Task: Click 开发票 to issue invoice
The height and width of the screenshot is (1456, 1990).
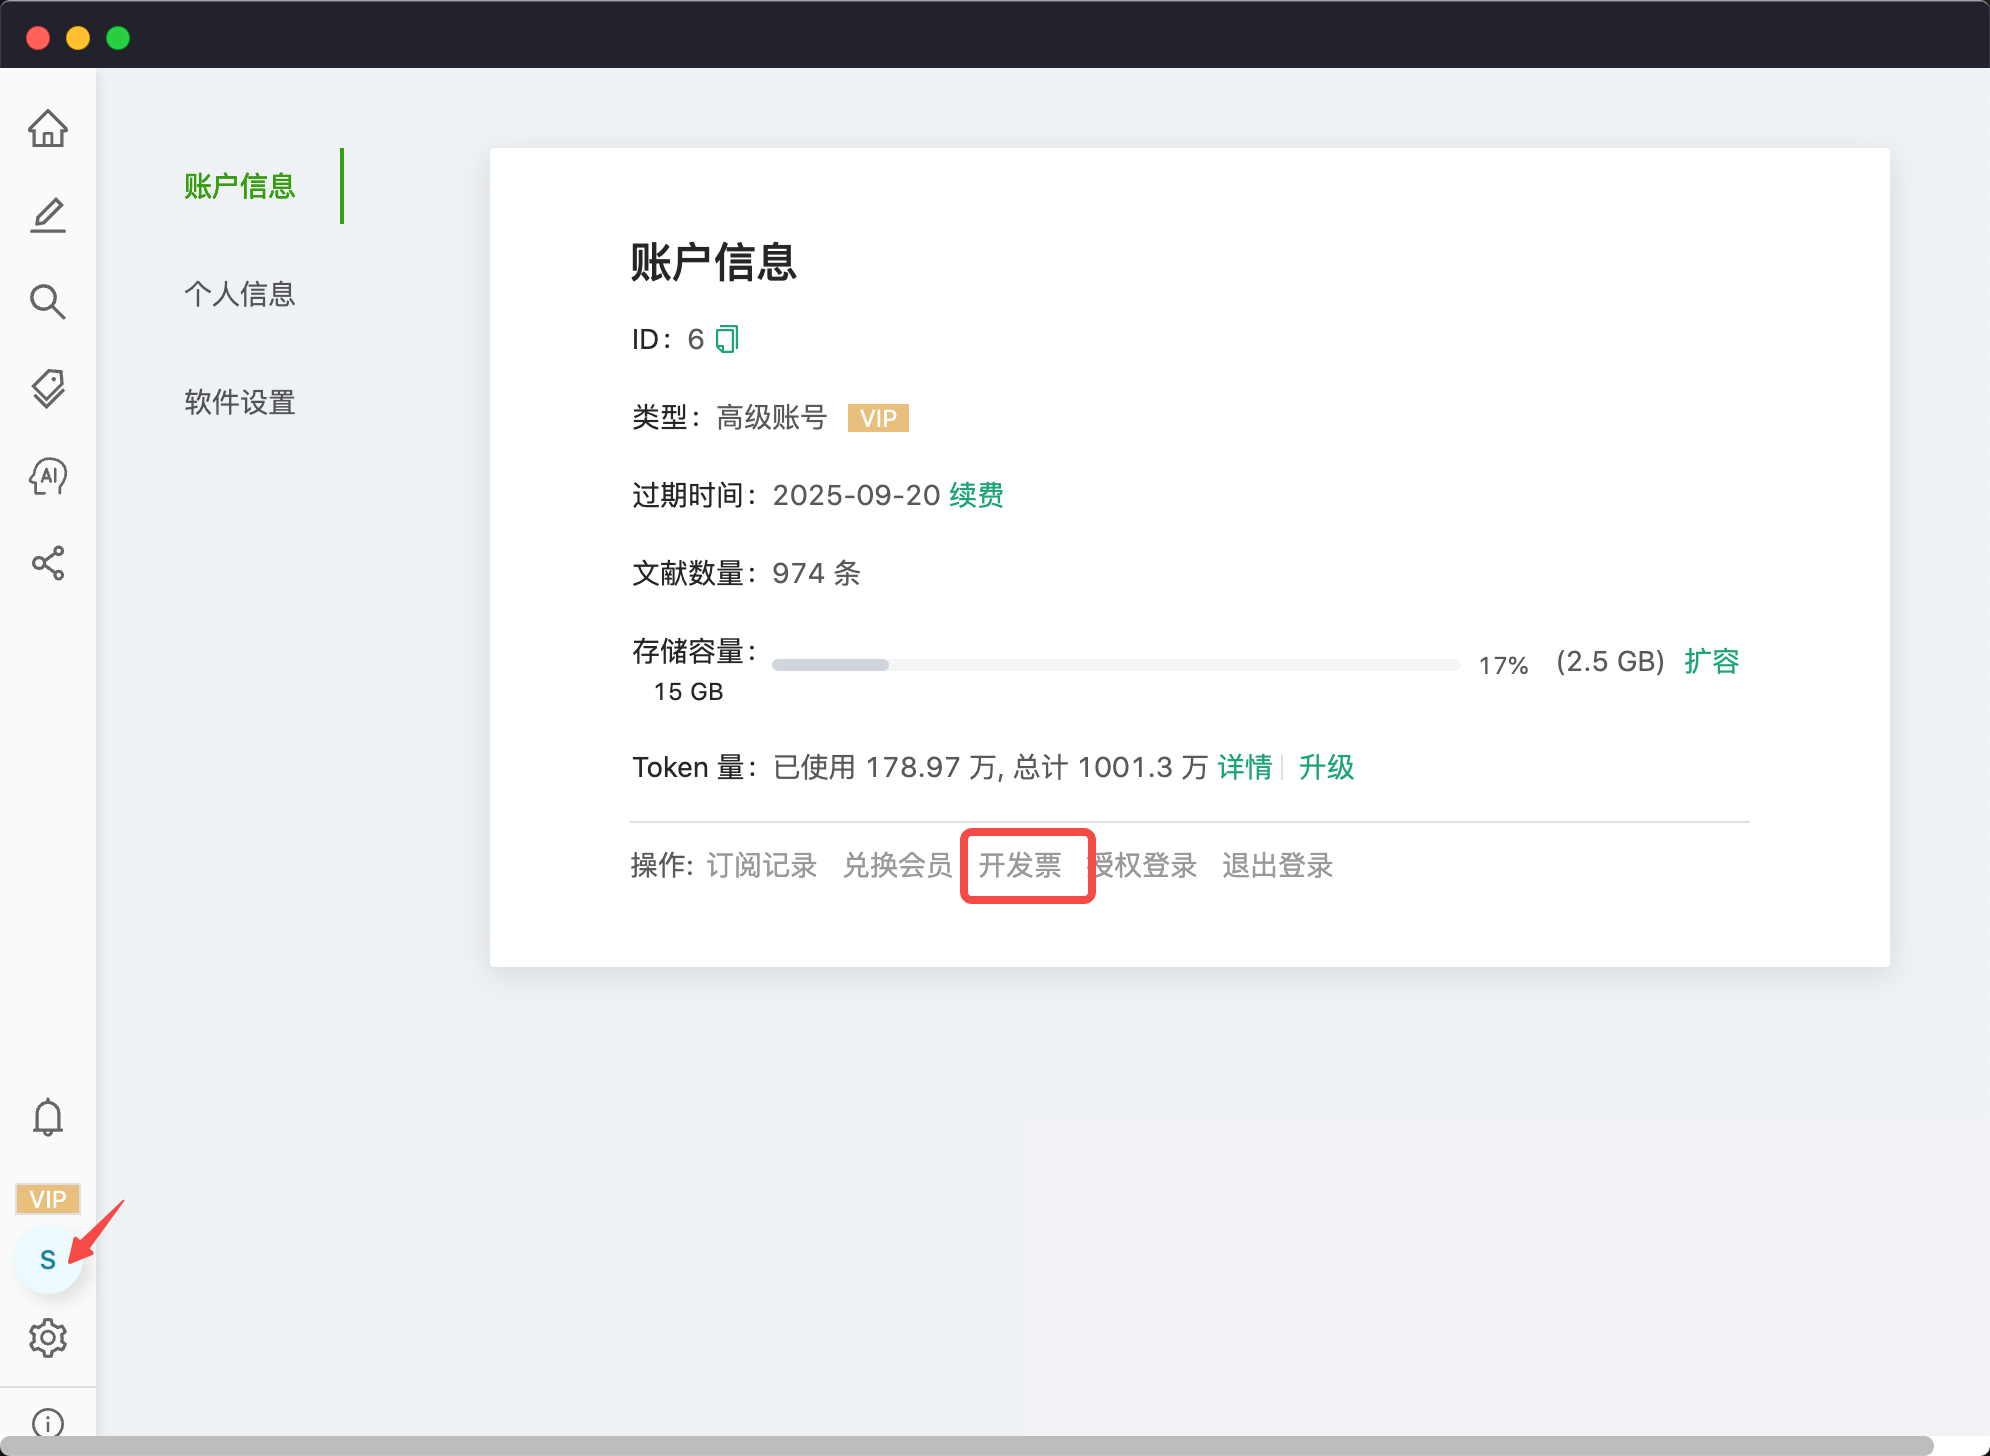Action: [x=1020, y=865]
